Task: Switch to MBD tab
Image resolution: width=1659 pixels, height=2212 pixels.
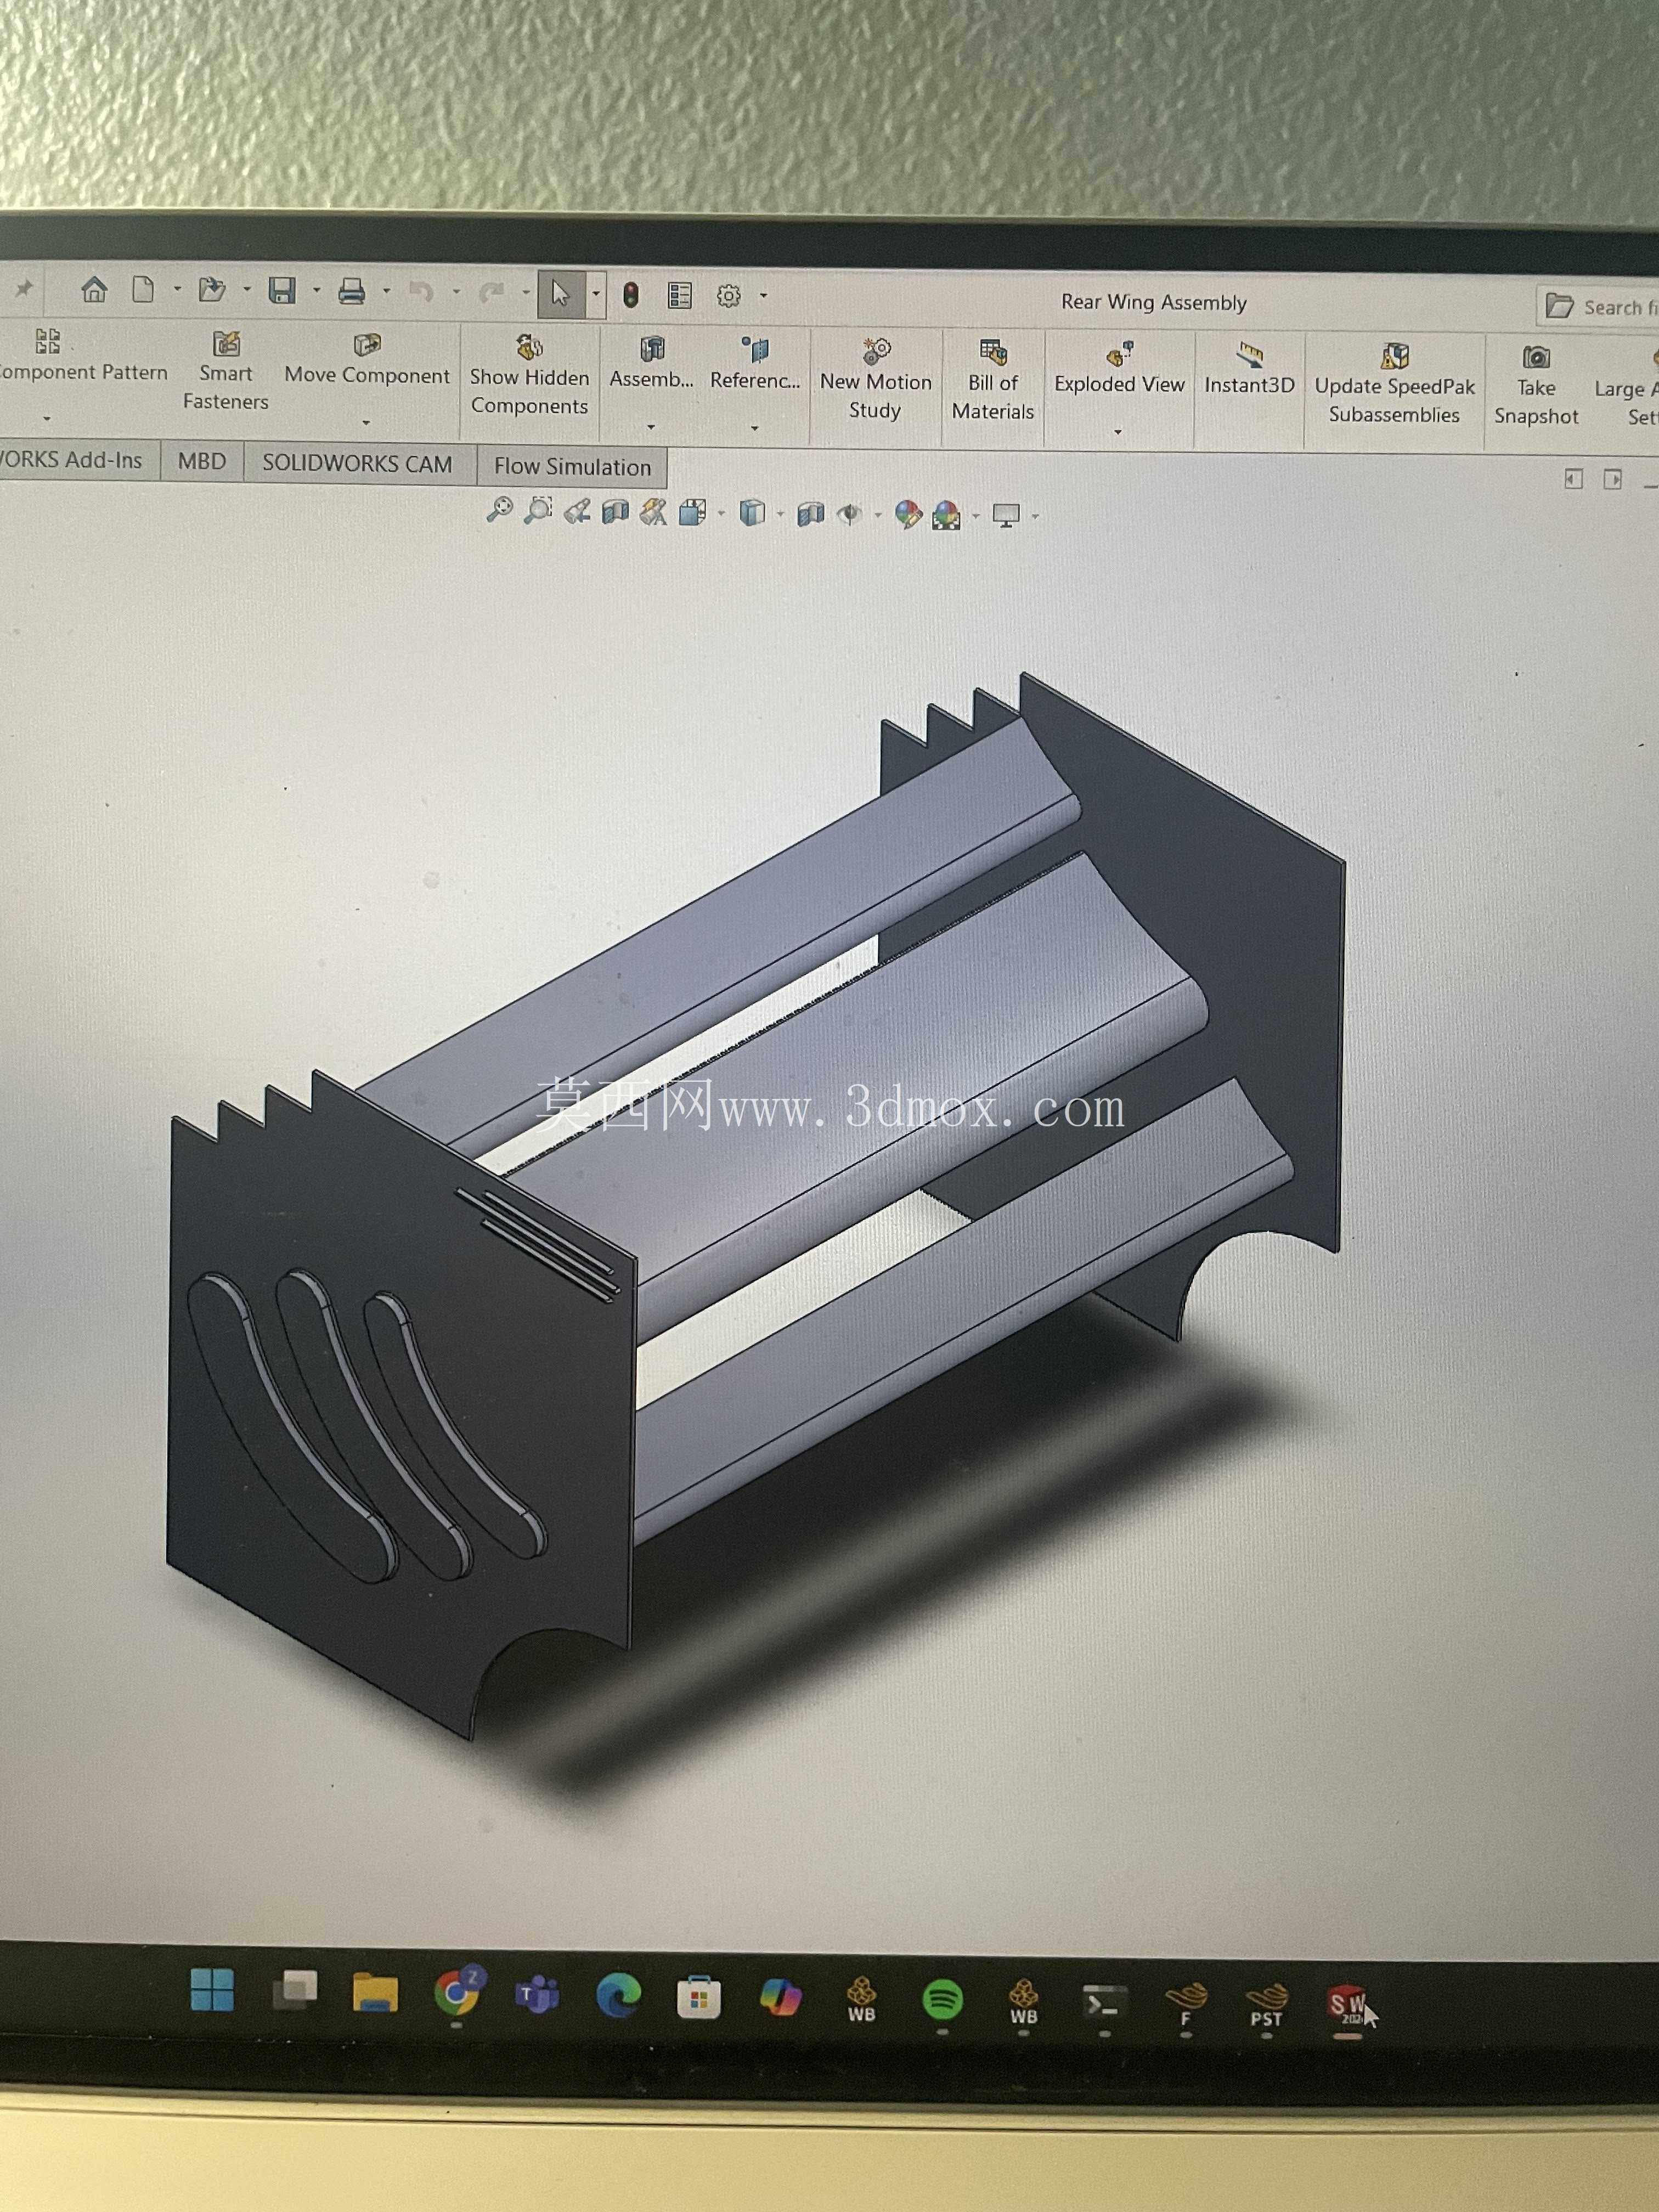Action: (202, 461)
